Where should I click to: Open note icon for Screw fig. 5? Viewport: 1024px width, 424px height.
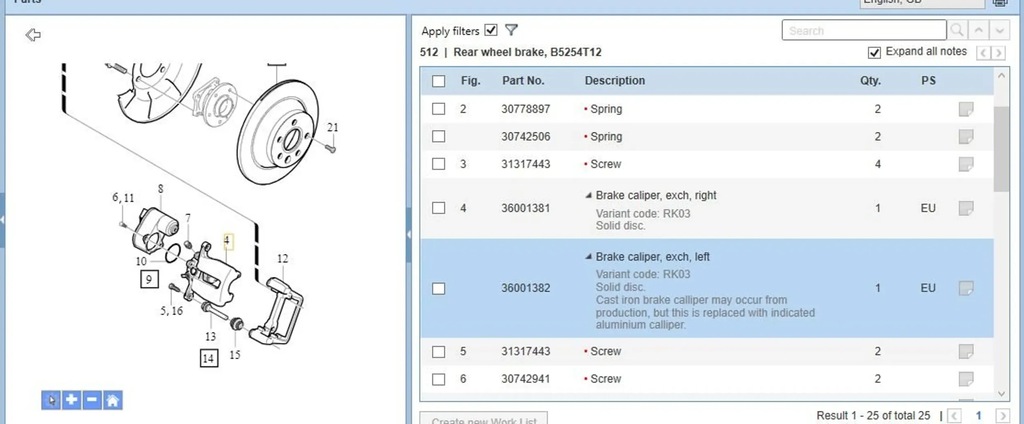(x=966, y=351)
